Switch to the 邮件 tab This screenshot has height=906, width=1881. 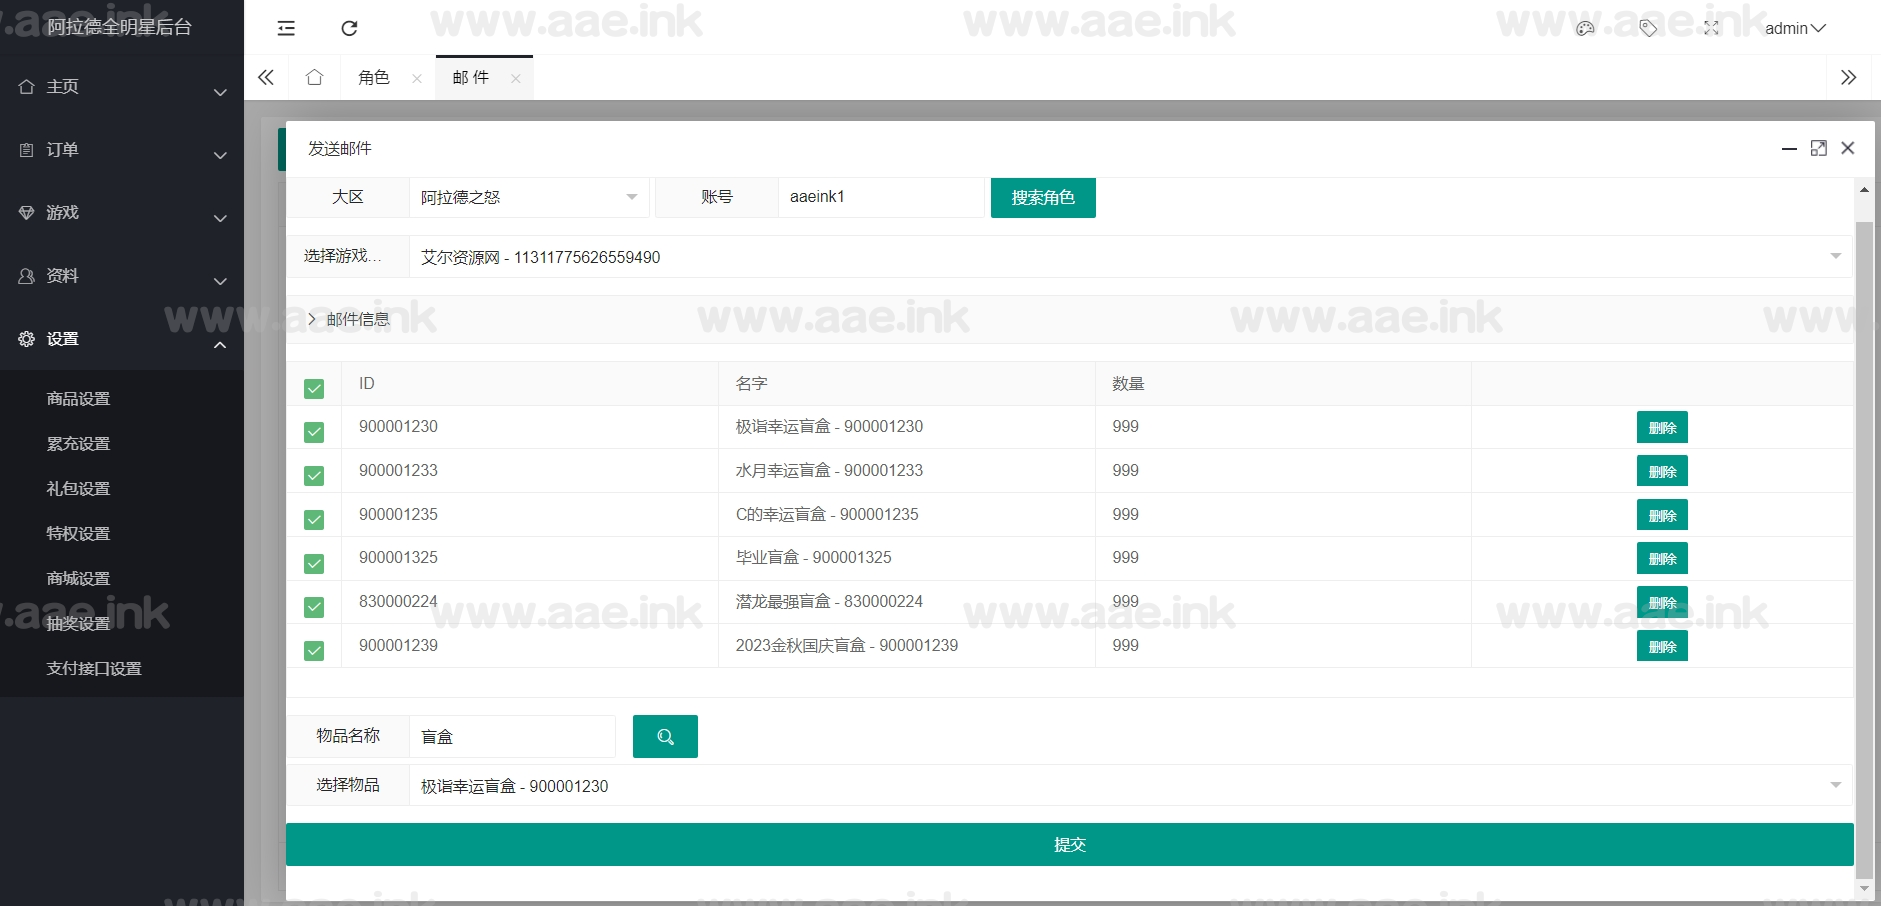(471, 77)
